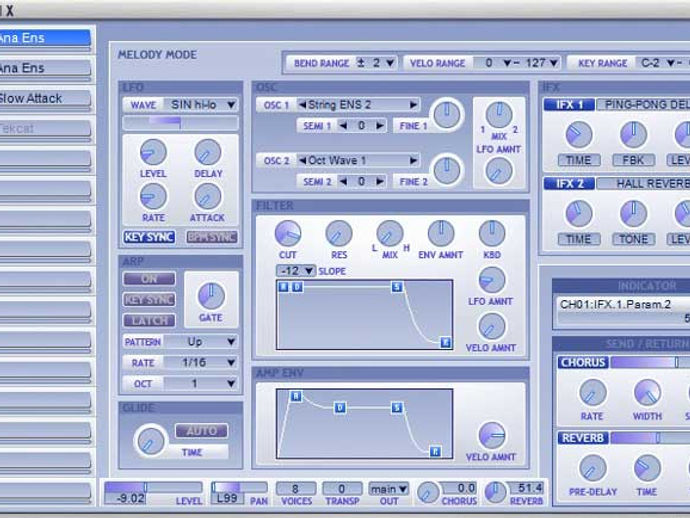Adjust the filter VELO AMNT knob
690x518 pixels.
click(x=492, y=327)
